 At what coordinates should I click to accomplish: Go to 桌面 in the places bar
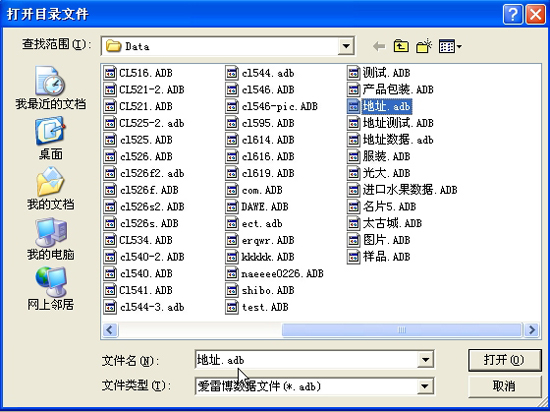[50, 139]
